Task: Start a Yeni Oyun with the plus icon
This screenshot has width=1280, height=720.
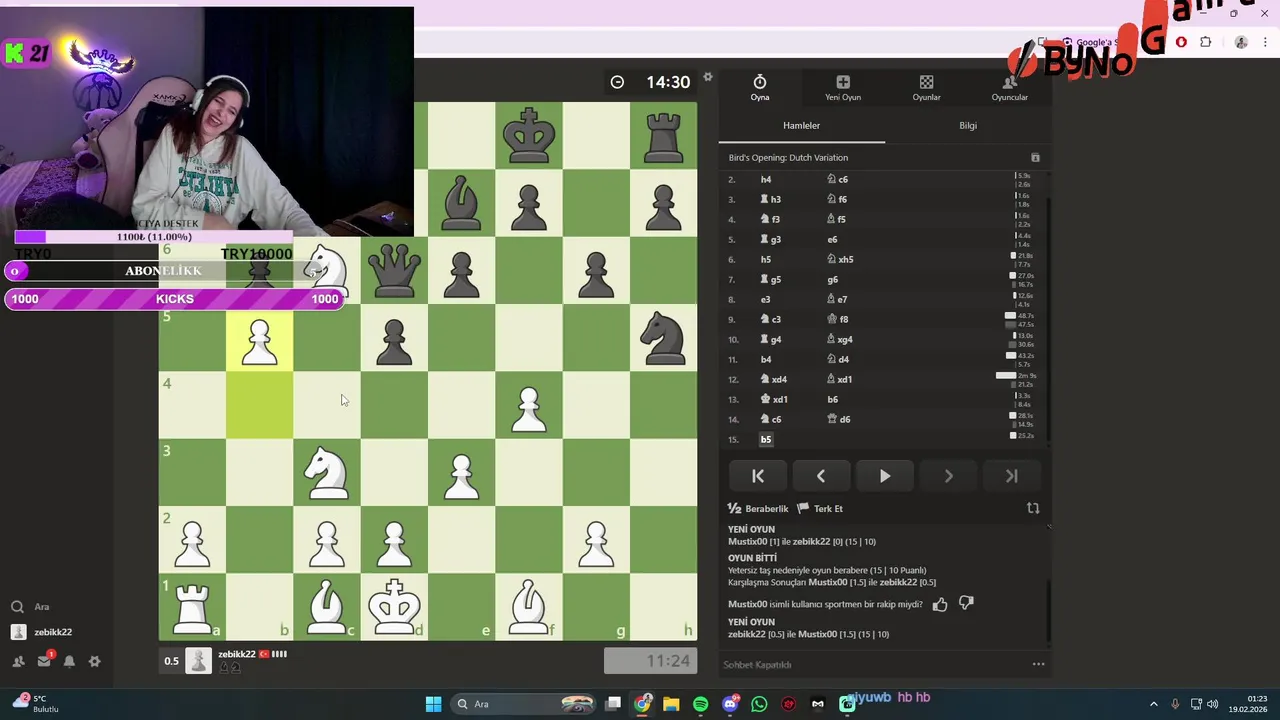Action: [843, 88]
